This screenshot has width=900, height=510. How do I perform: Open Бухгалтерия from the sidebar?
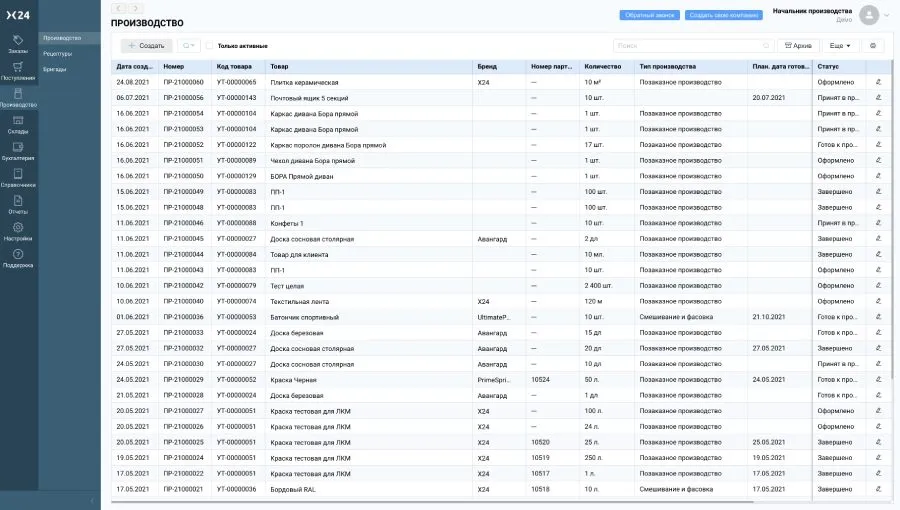[18, 152]
